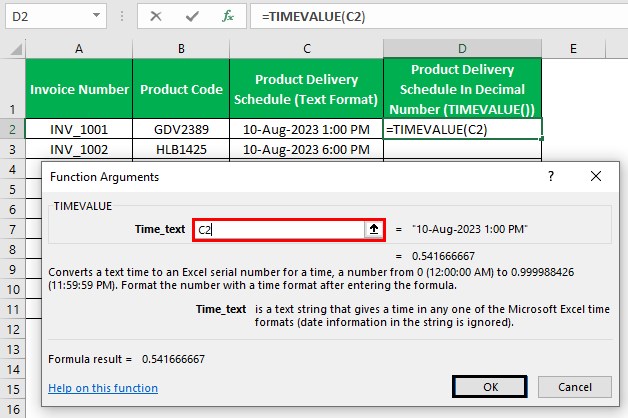Close the Function Arguments dialog
The height and width of the screenshot is (418, 628).
[596, 176]
